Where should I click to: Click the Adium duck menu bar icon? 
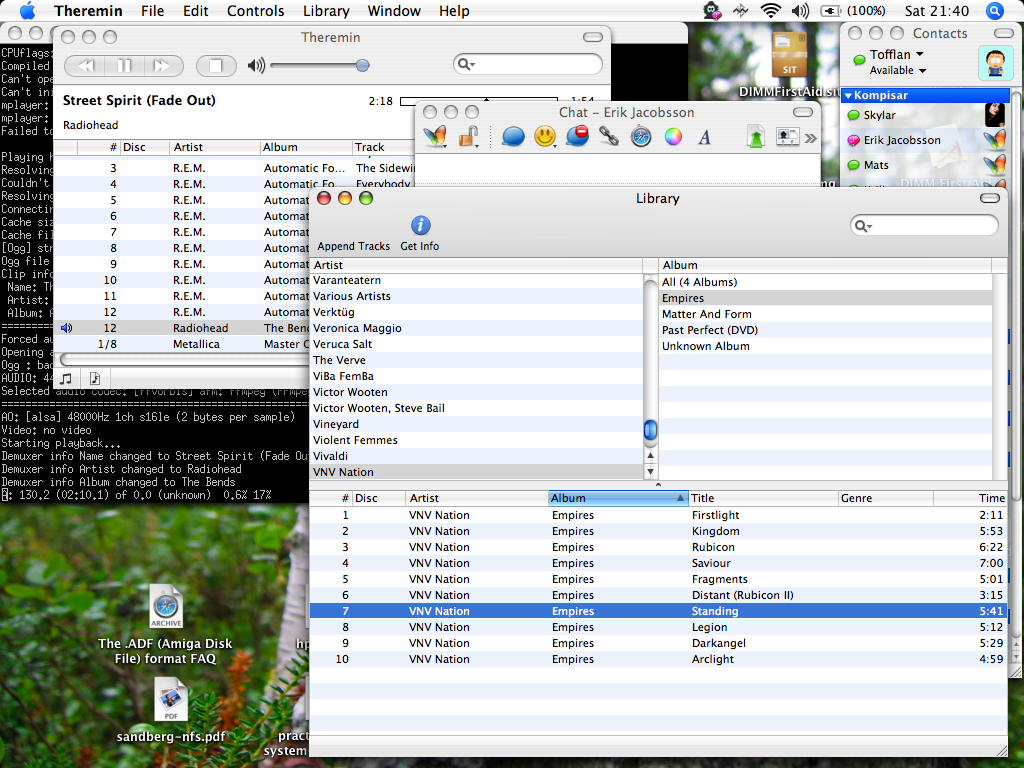coord(711,10)
